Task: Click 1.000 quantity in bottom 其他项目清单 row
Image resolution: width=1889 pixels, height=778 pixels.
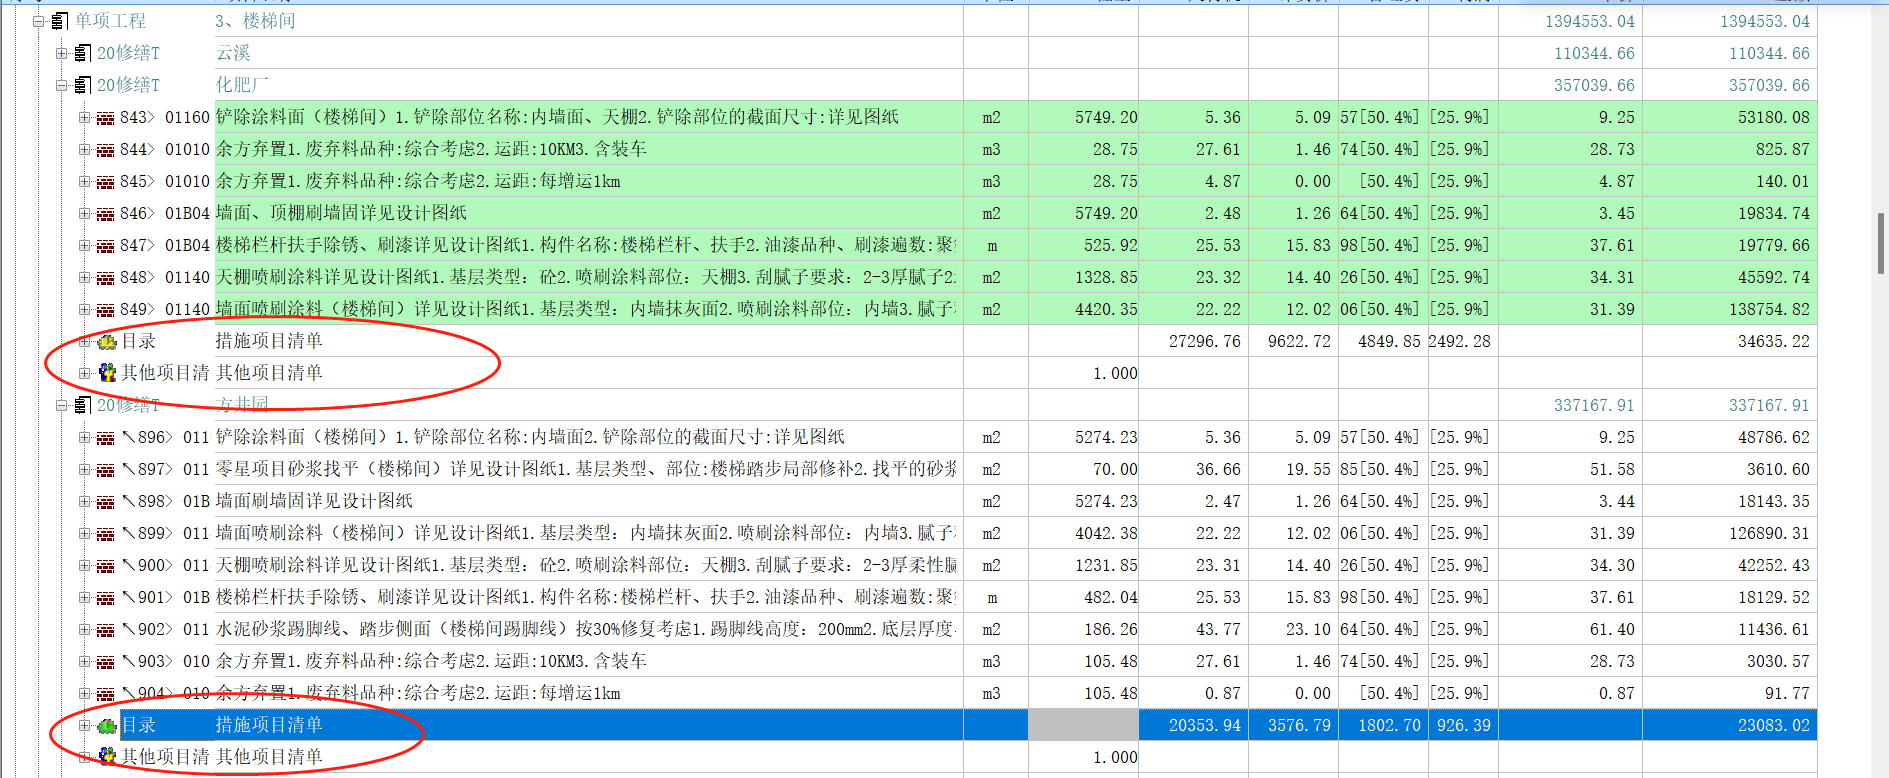Action: tap(1115, 757)
